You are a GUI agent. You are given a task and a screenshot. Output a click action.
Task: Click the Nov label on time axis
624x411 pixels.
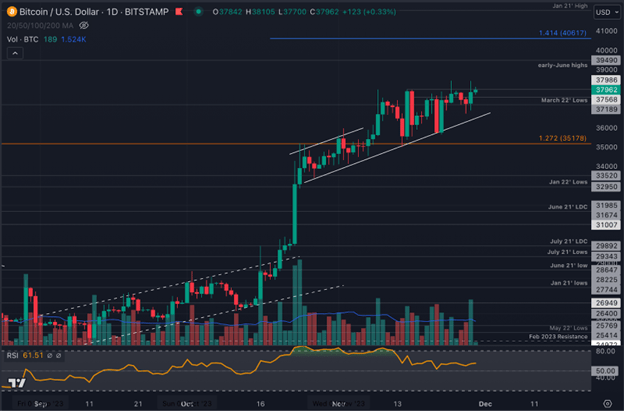tap(338, 404)
